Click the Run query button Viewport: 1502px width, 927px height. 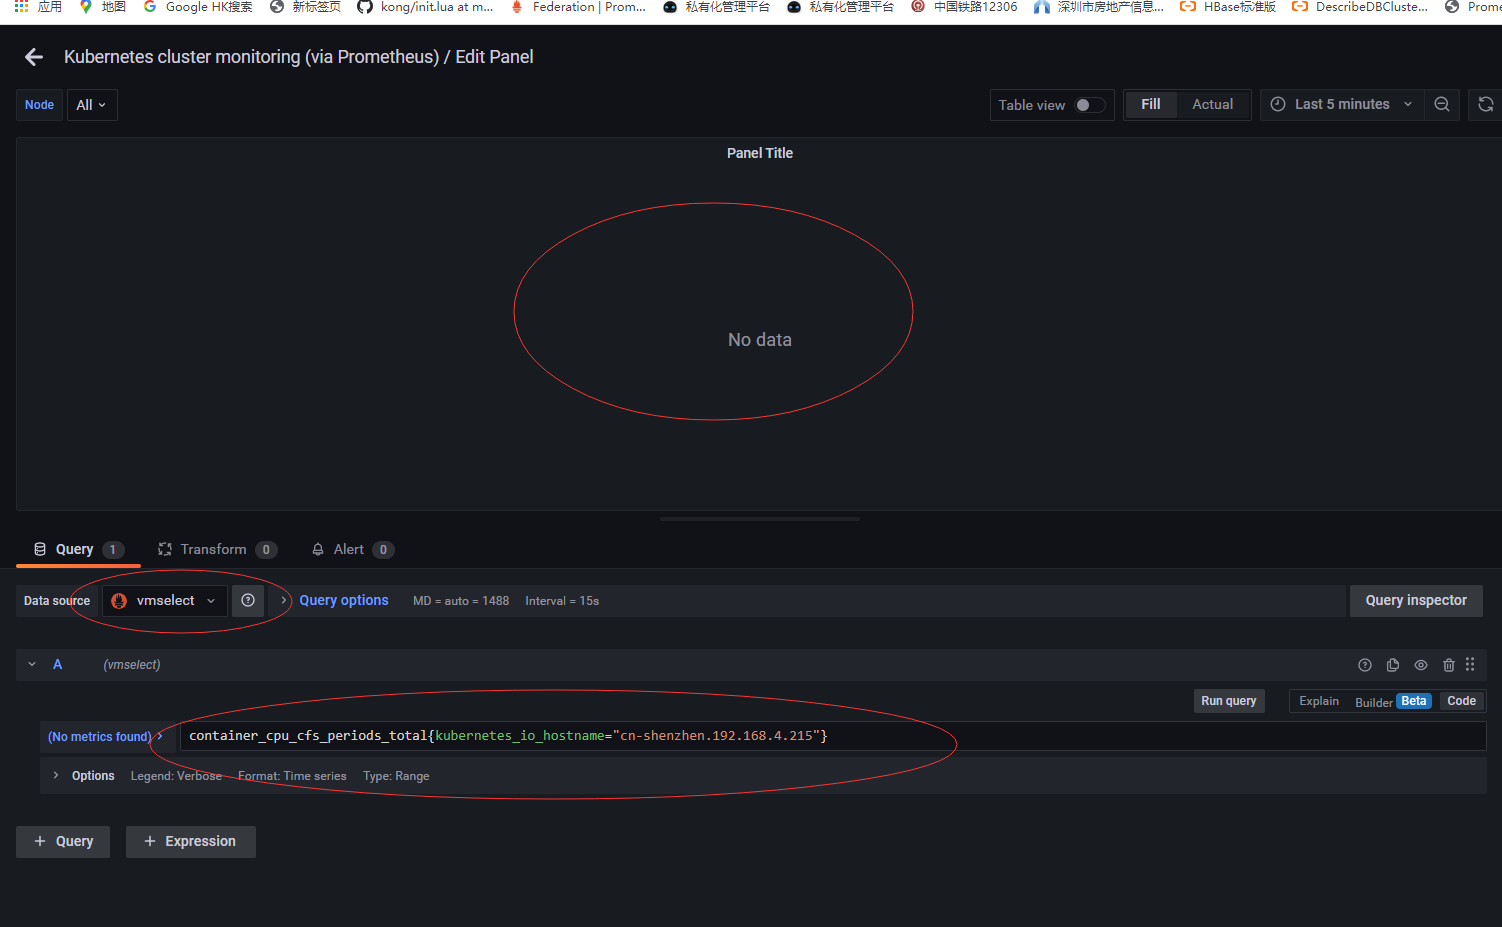(1228, 700)
